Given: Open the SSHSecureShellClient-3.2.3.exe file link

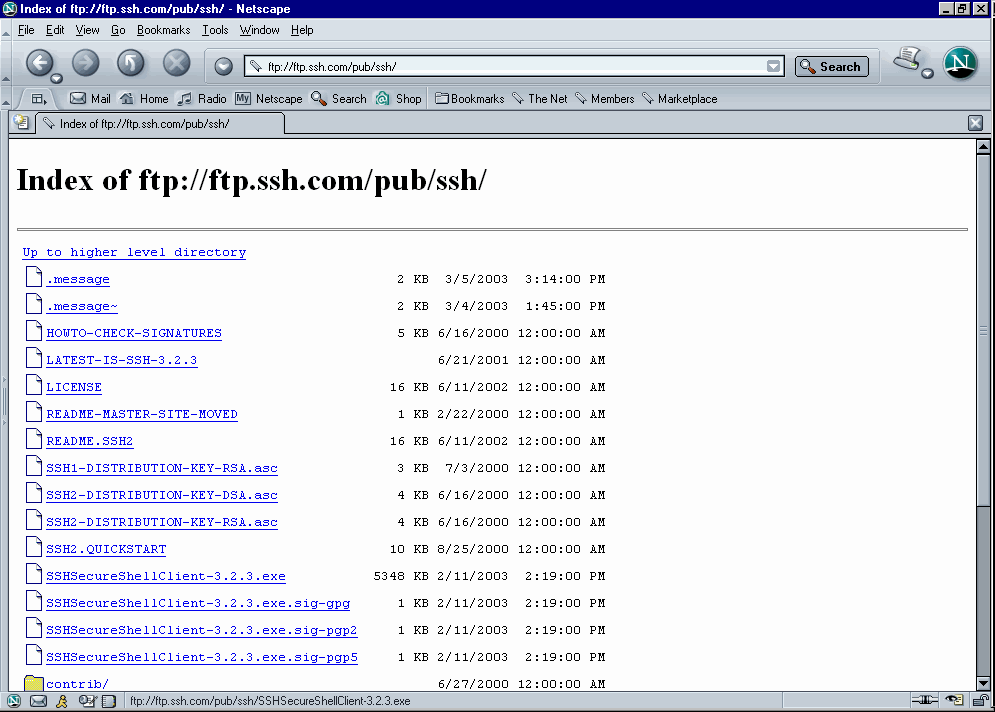Looking at the screenshot, I should [166, 576].
